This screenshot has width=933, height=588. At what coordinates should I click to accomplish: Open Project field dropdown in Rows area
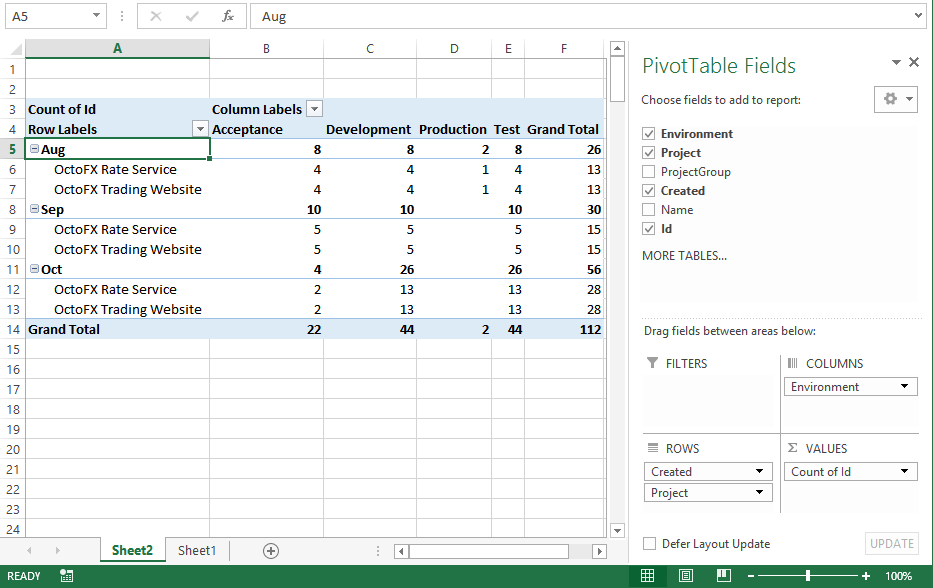click(759, 492)
